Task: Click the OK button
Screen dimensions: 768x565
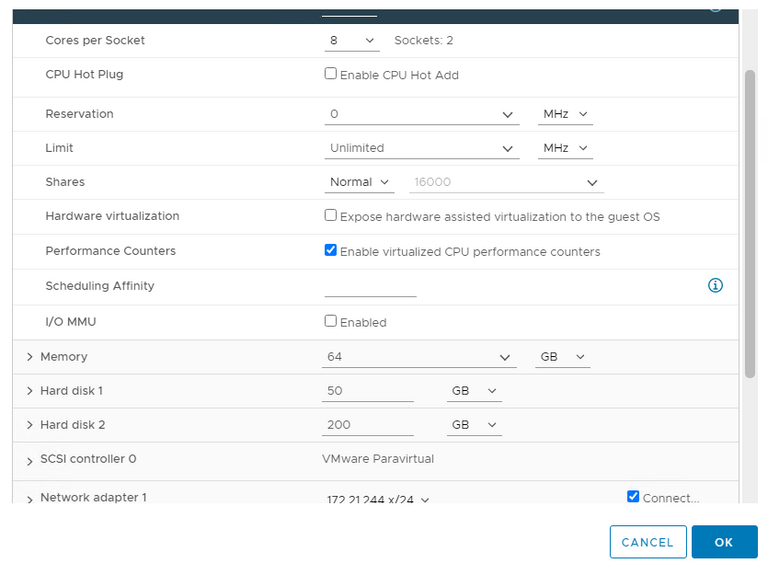Action: click(x=724, y=542)
